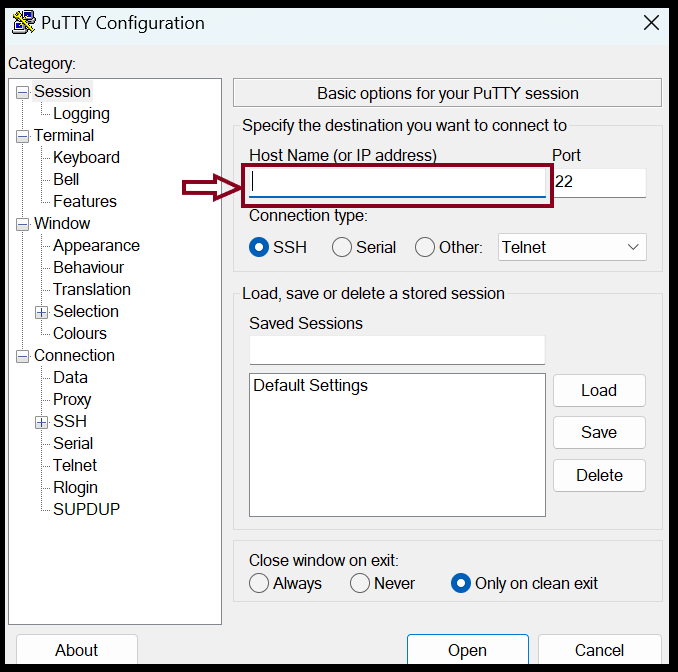This screenshot has height=672, width=678.
Task: Select the Session category
Action: click(x=62, y=91)
